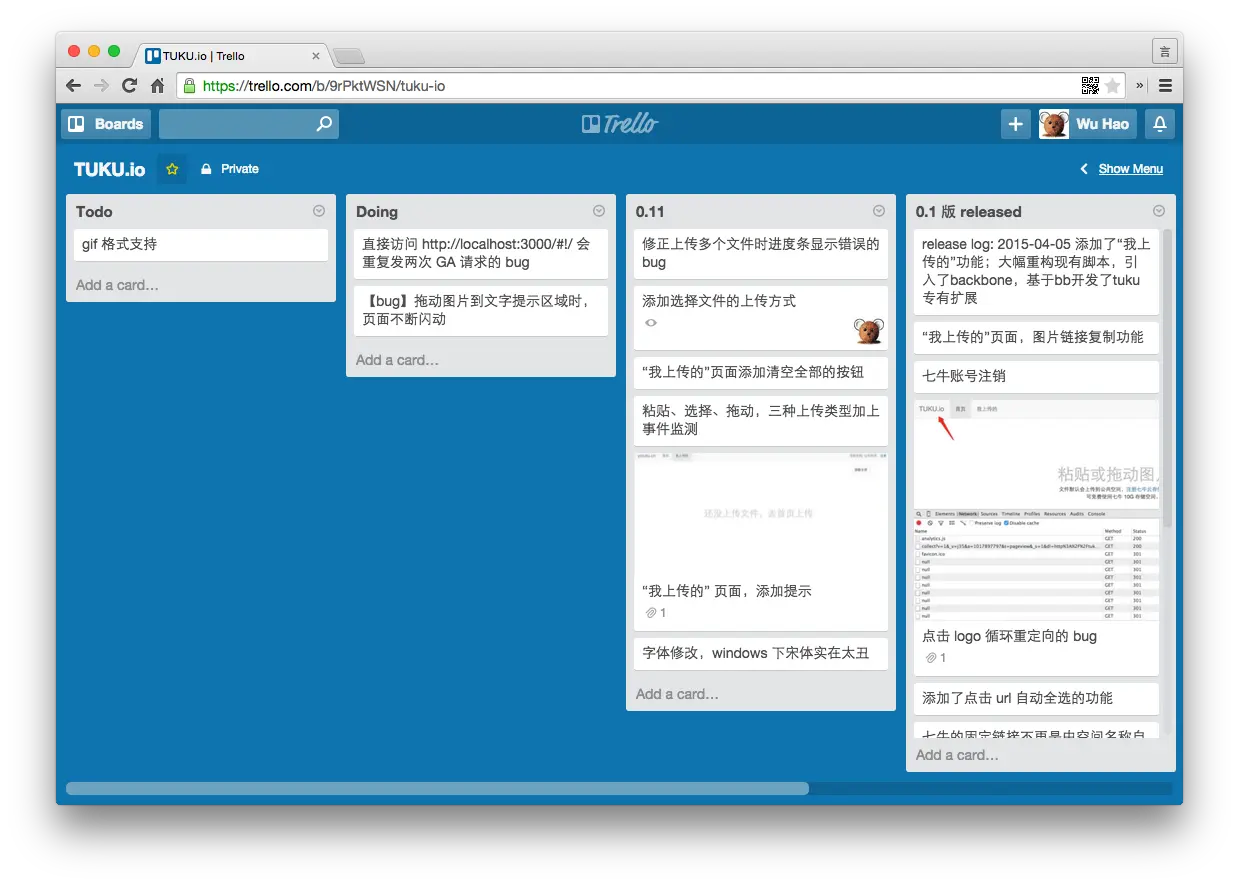Click the lock icon beside Private

(204, 168)
